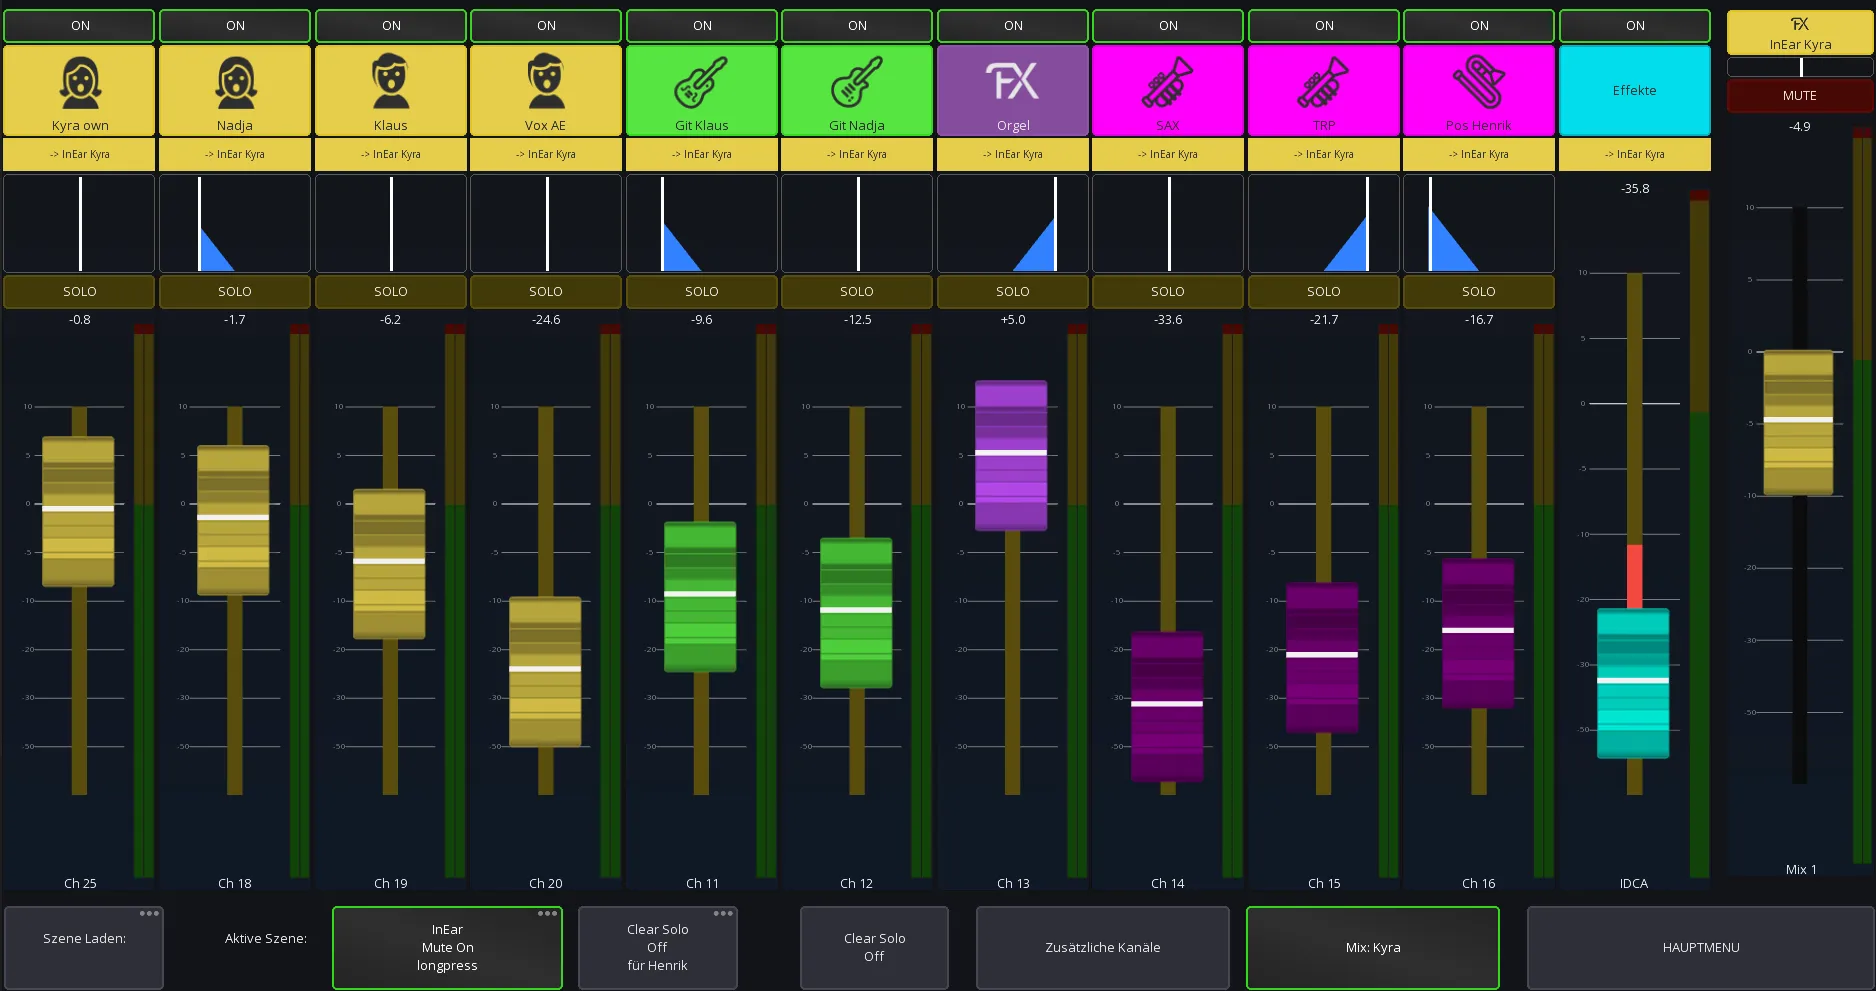Viewport: 1876px width, 991px height.
Task: Select the Mix: Kyra button
Action: (x=1373, y=947)
